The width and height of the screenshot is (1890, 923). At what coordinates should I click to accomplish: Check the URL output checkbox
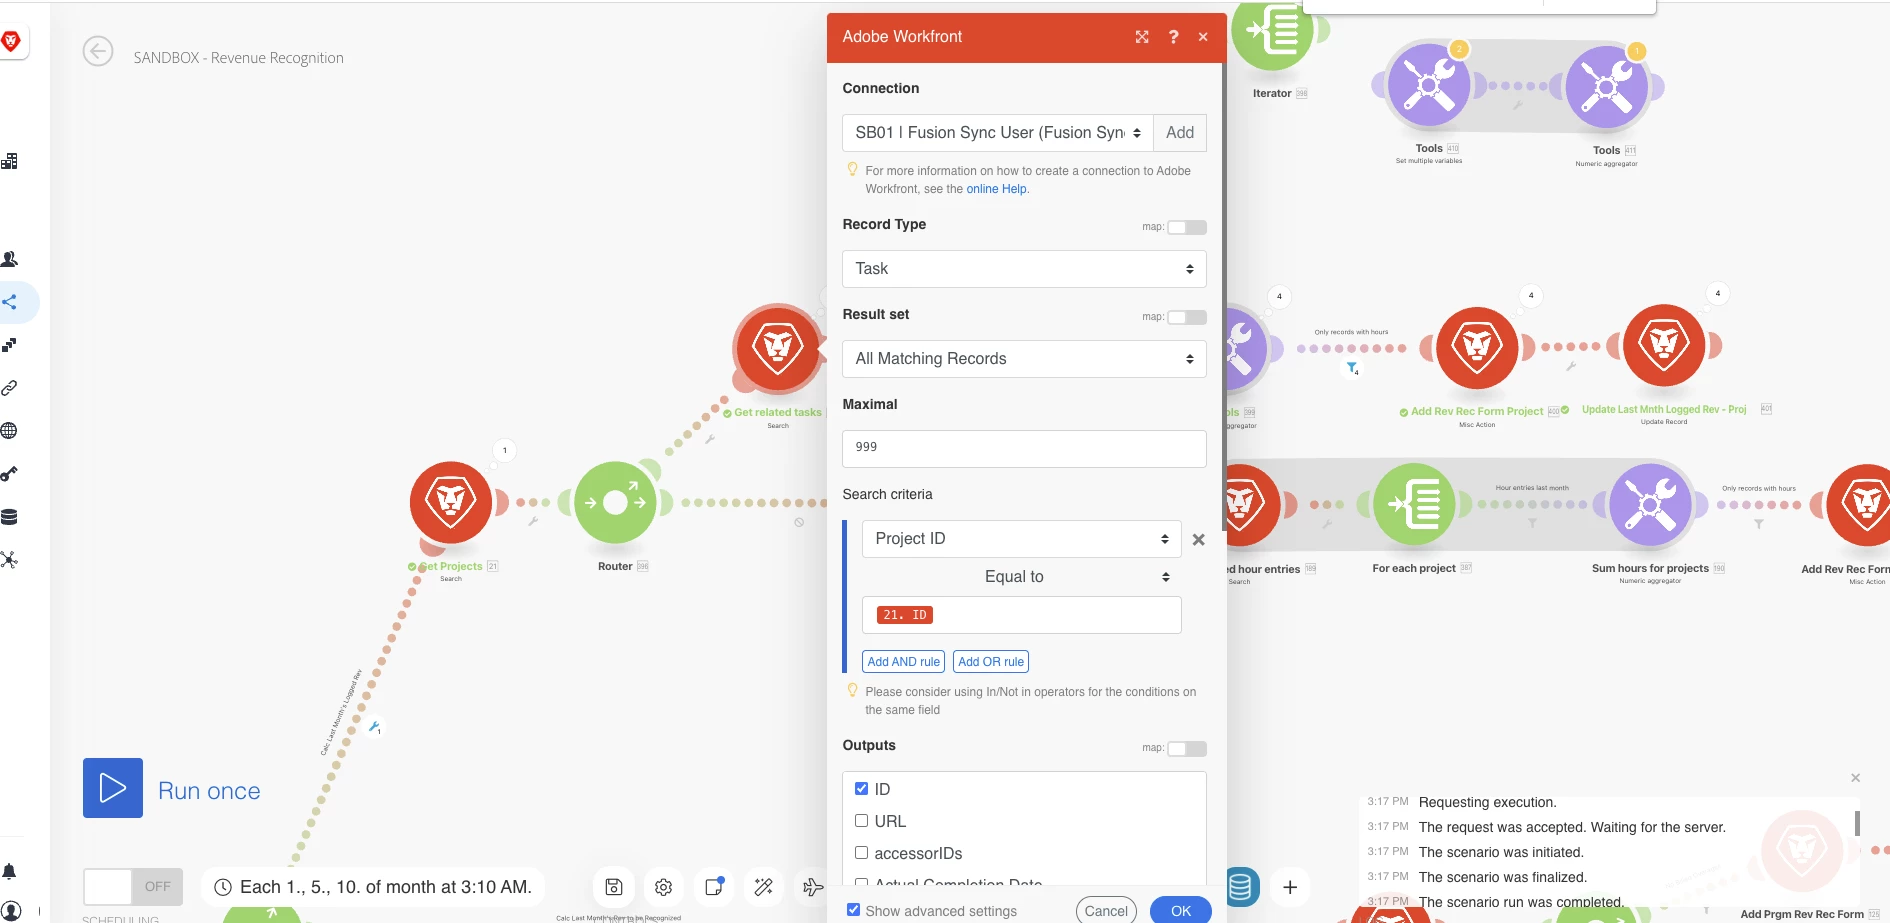[861, 821]
